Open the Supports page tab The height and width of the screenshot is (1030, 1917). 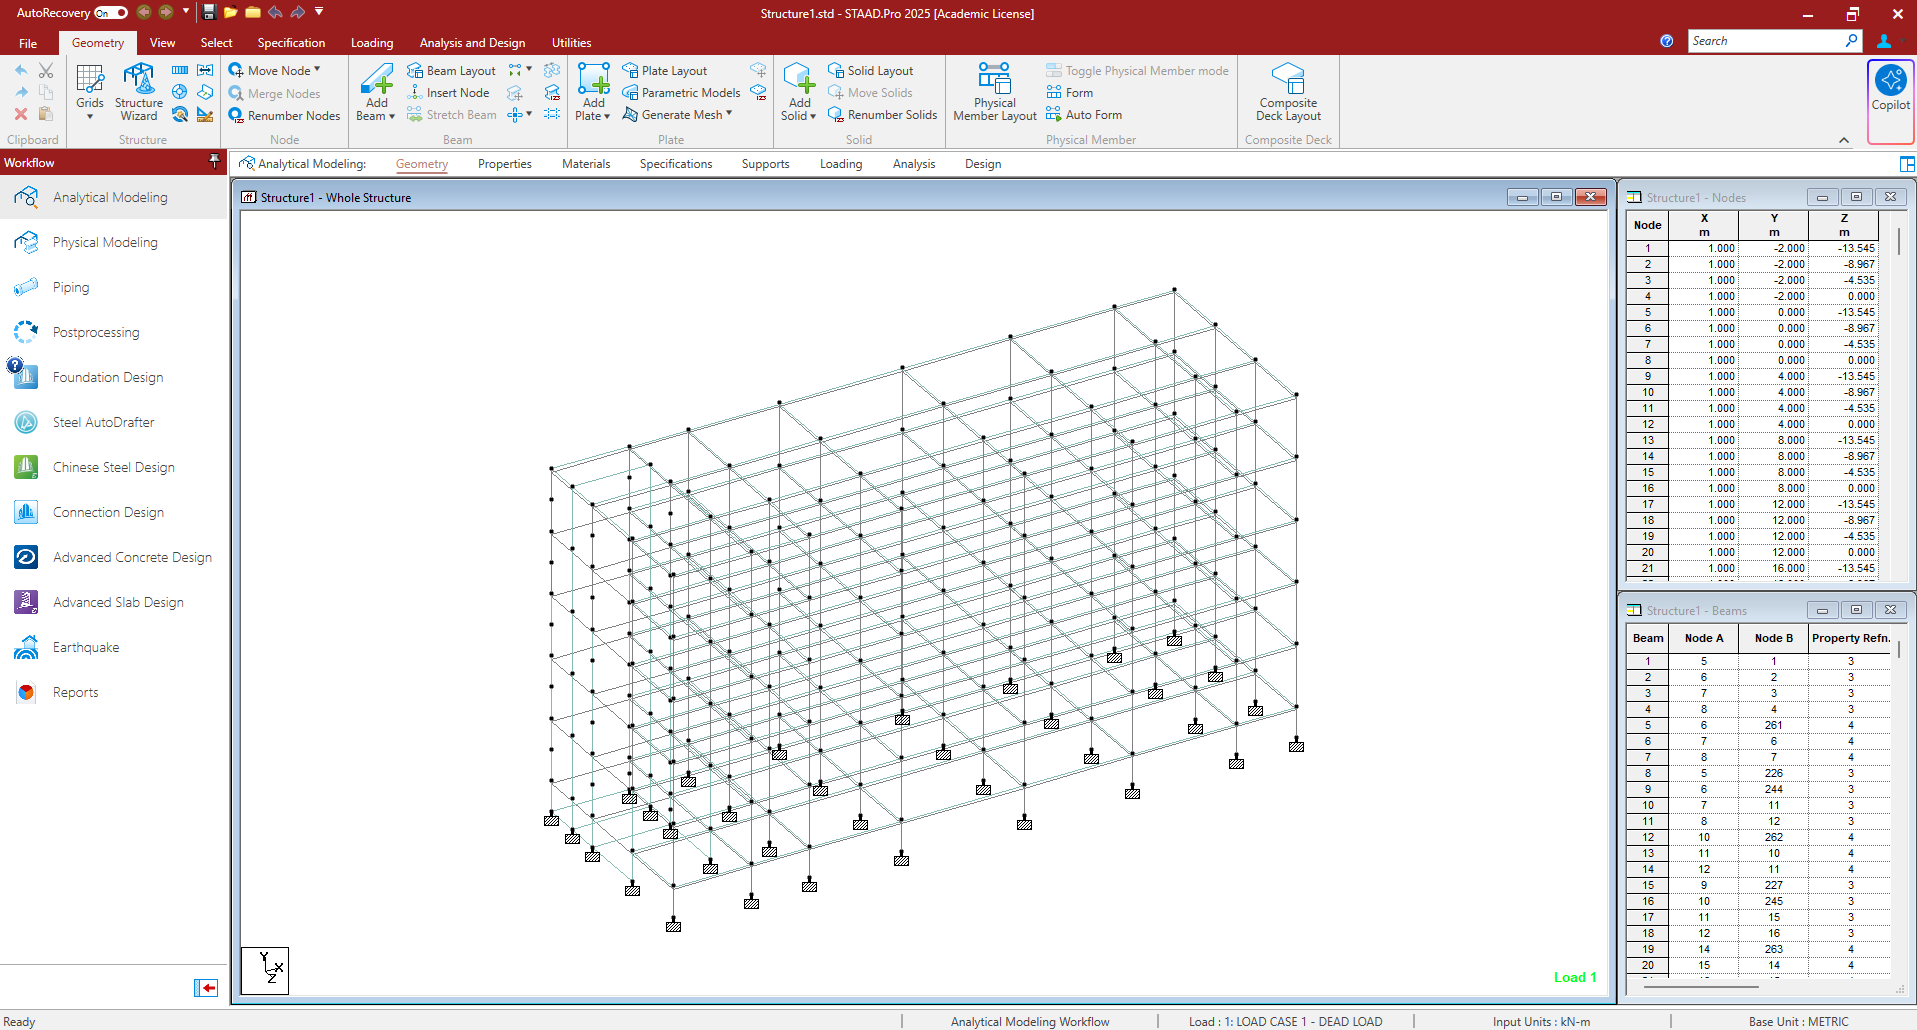click(x=765, y=164)
